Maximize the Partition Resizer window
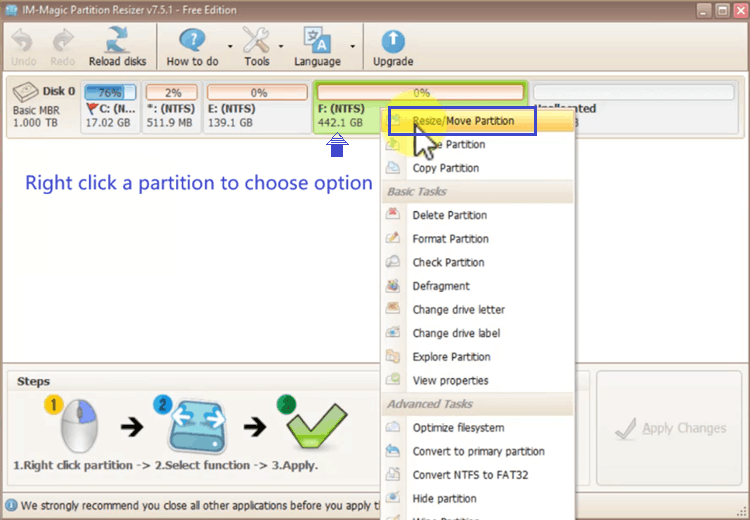 point(722,10)
